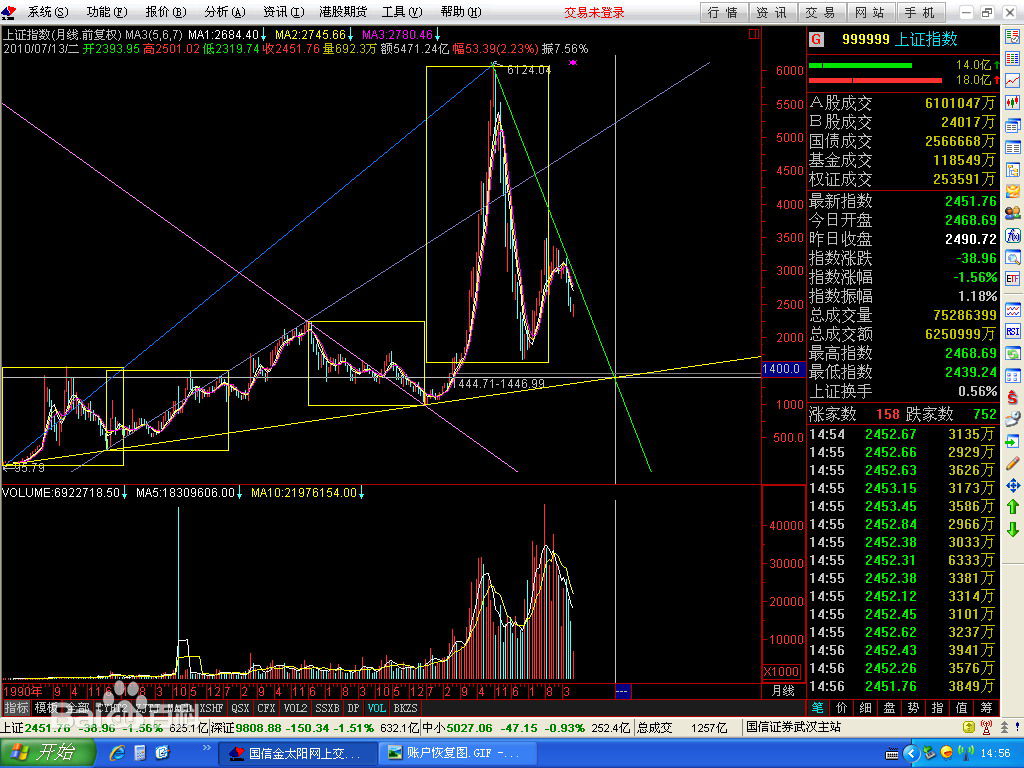Click the small red box icon at chart corner
The height and width of the screenshot is (768, 1024).
click(x=754, y=33)
